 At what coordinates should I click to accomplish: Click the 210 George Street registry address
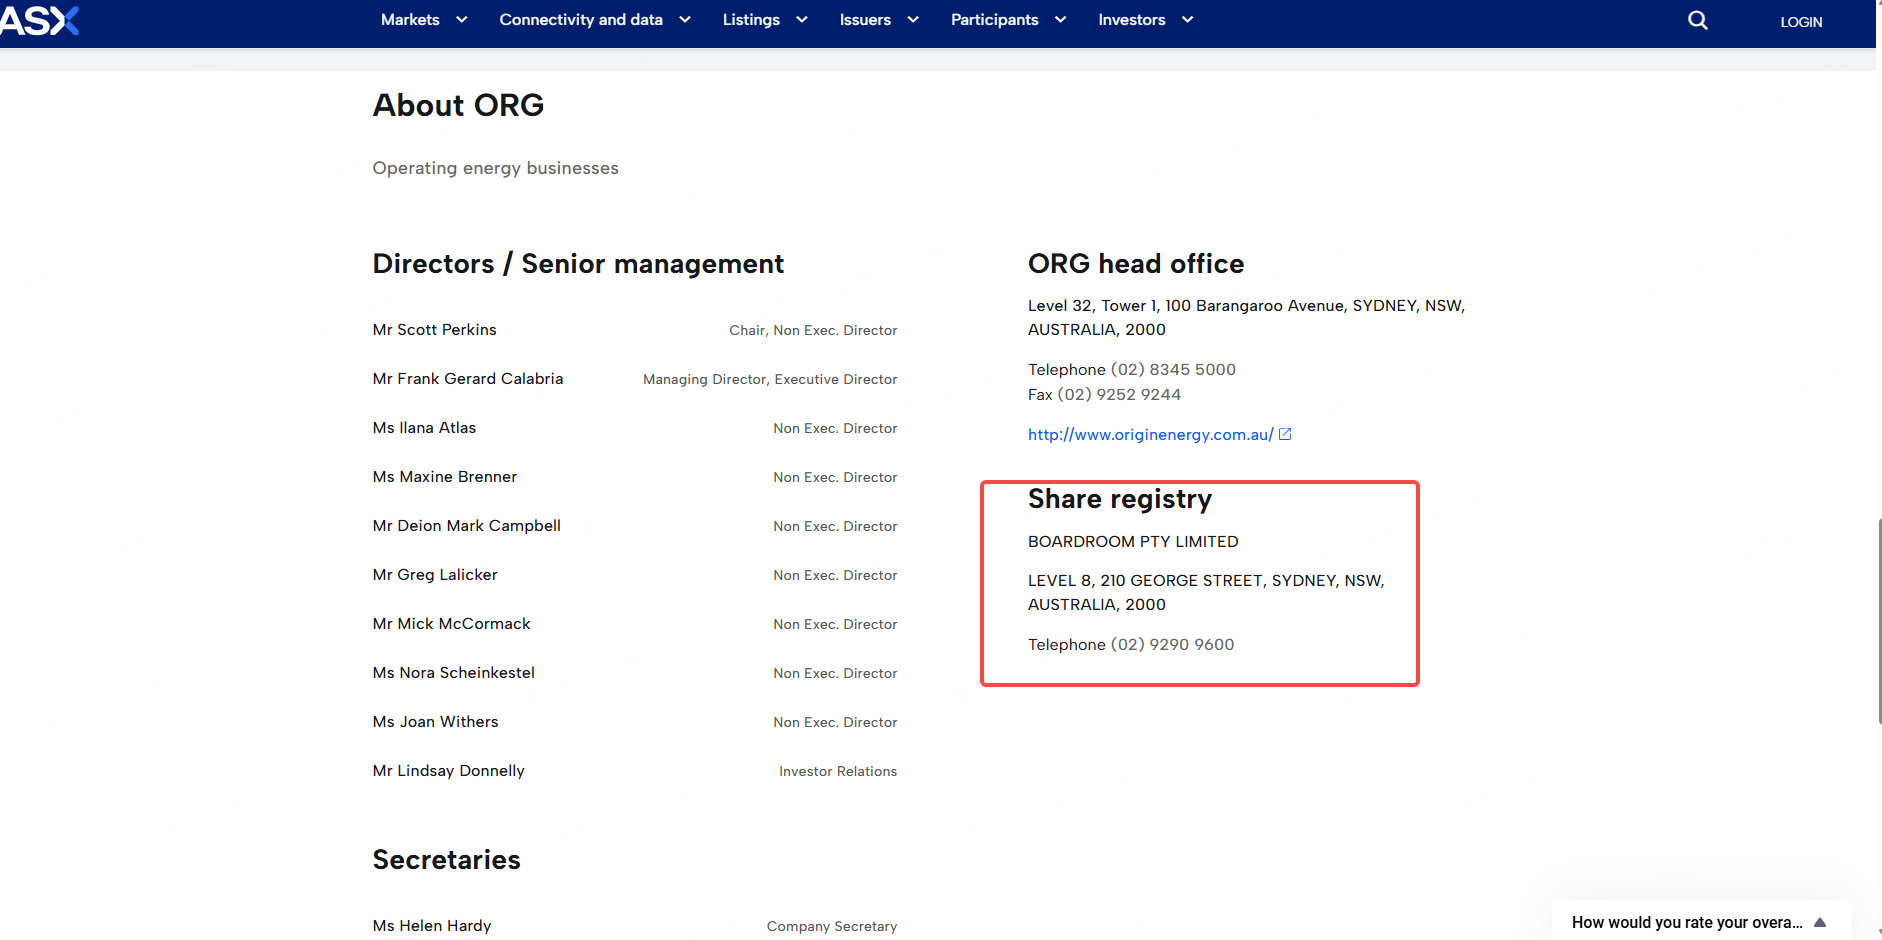coord(1206,593)
